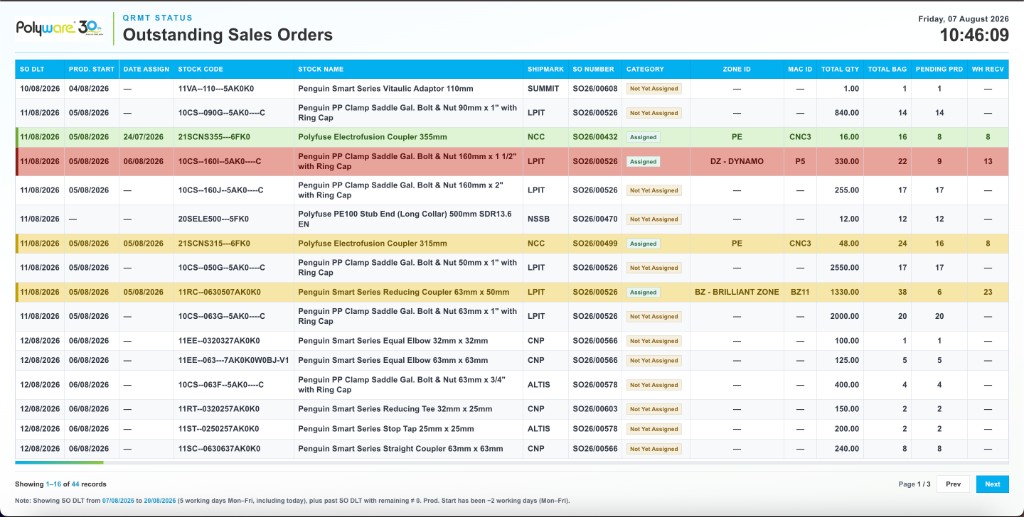Click the PROD. START column header
This screenshot has width=1024, height=517.
91,69
